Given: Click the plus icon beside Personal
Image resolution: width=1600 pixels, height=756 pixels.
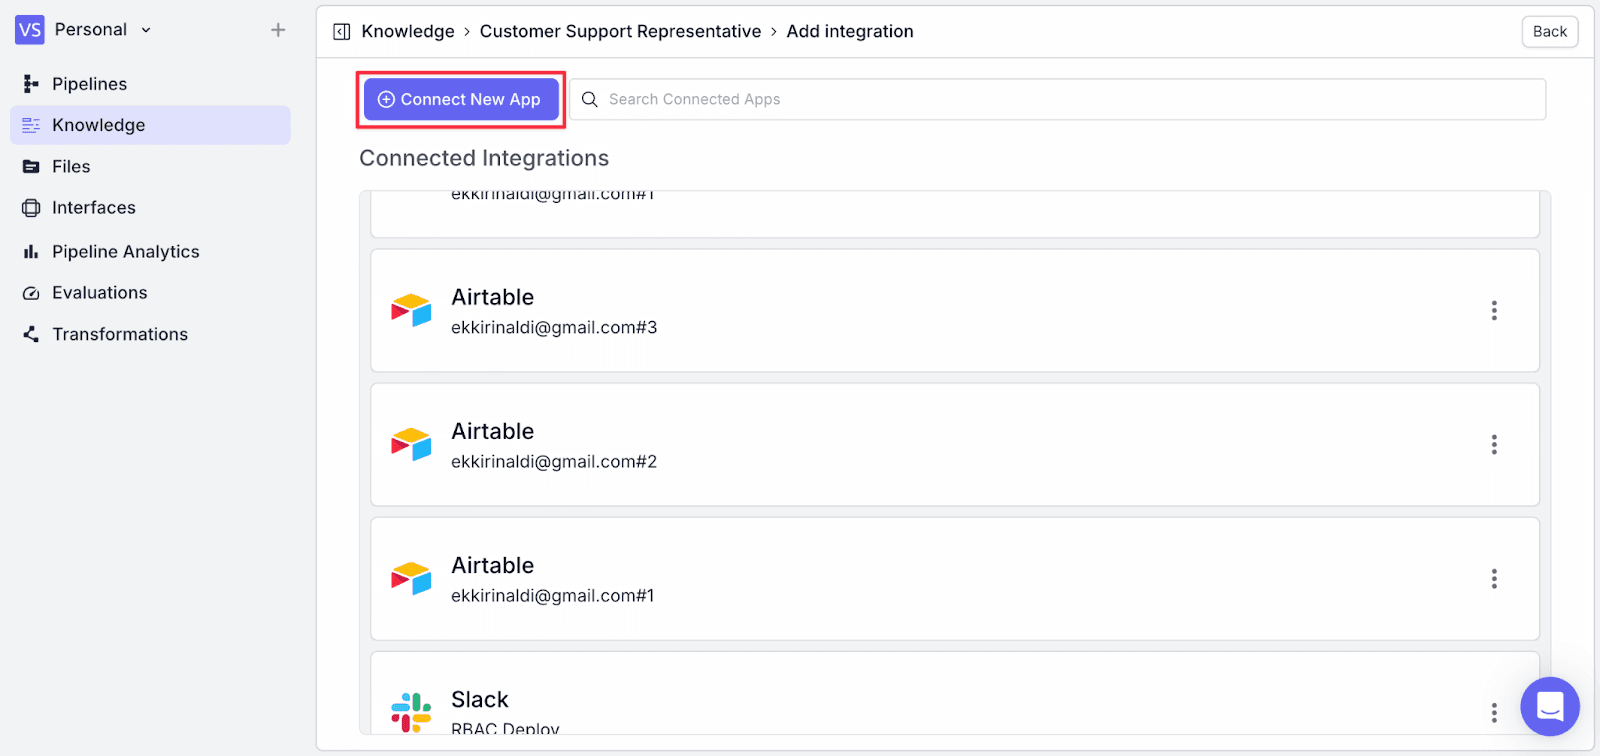Looking at the screenshot, I should 278,30.
